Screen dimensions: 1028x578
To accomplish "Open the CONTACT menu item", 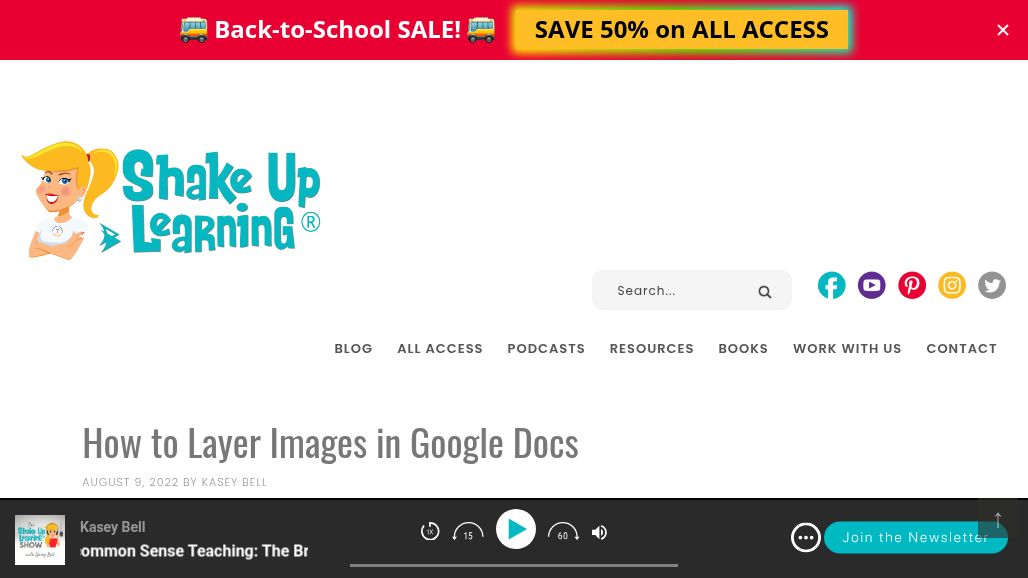I will click(x=961, y=349).
